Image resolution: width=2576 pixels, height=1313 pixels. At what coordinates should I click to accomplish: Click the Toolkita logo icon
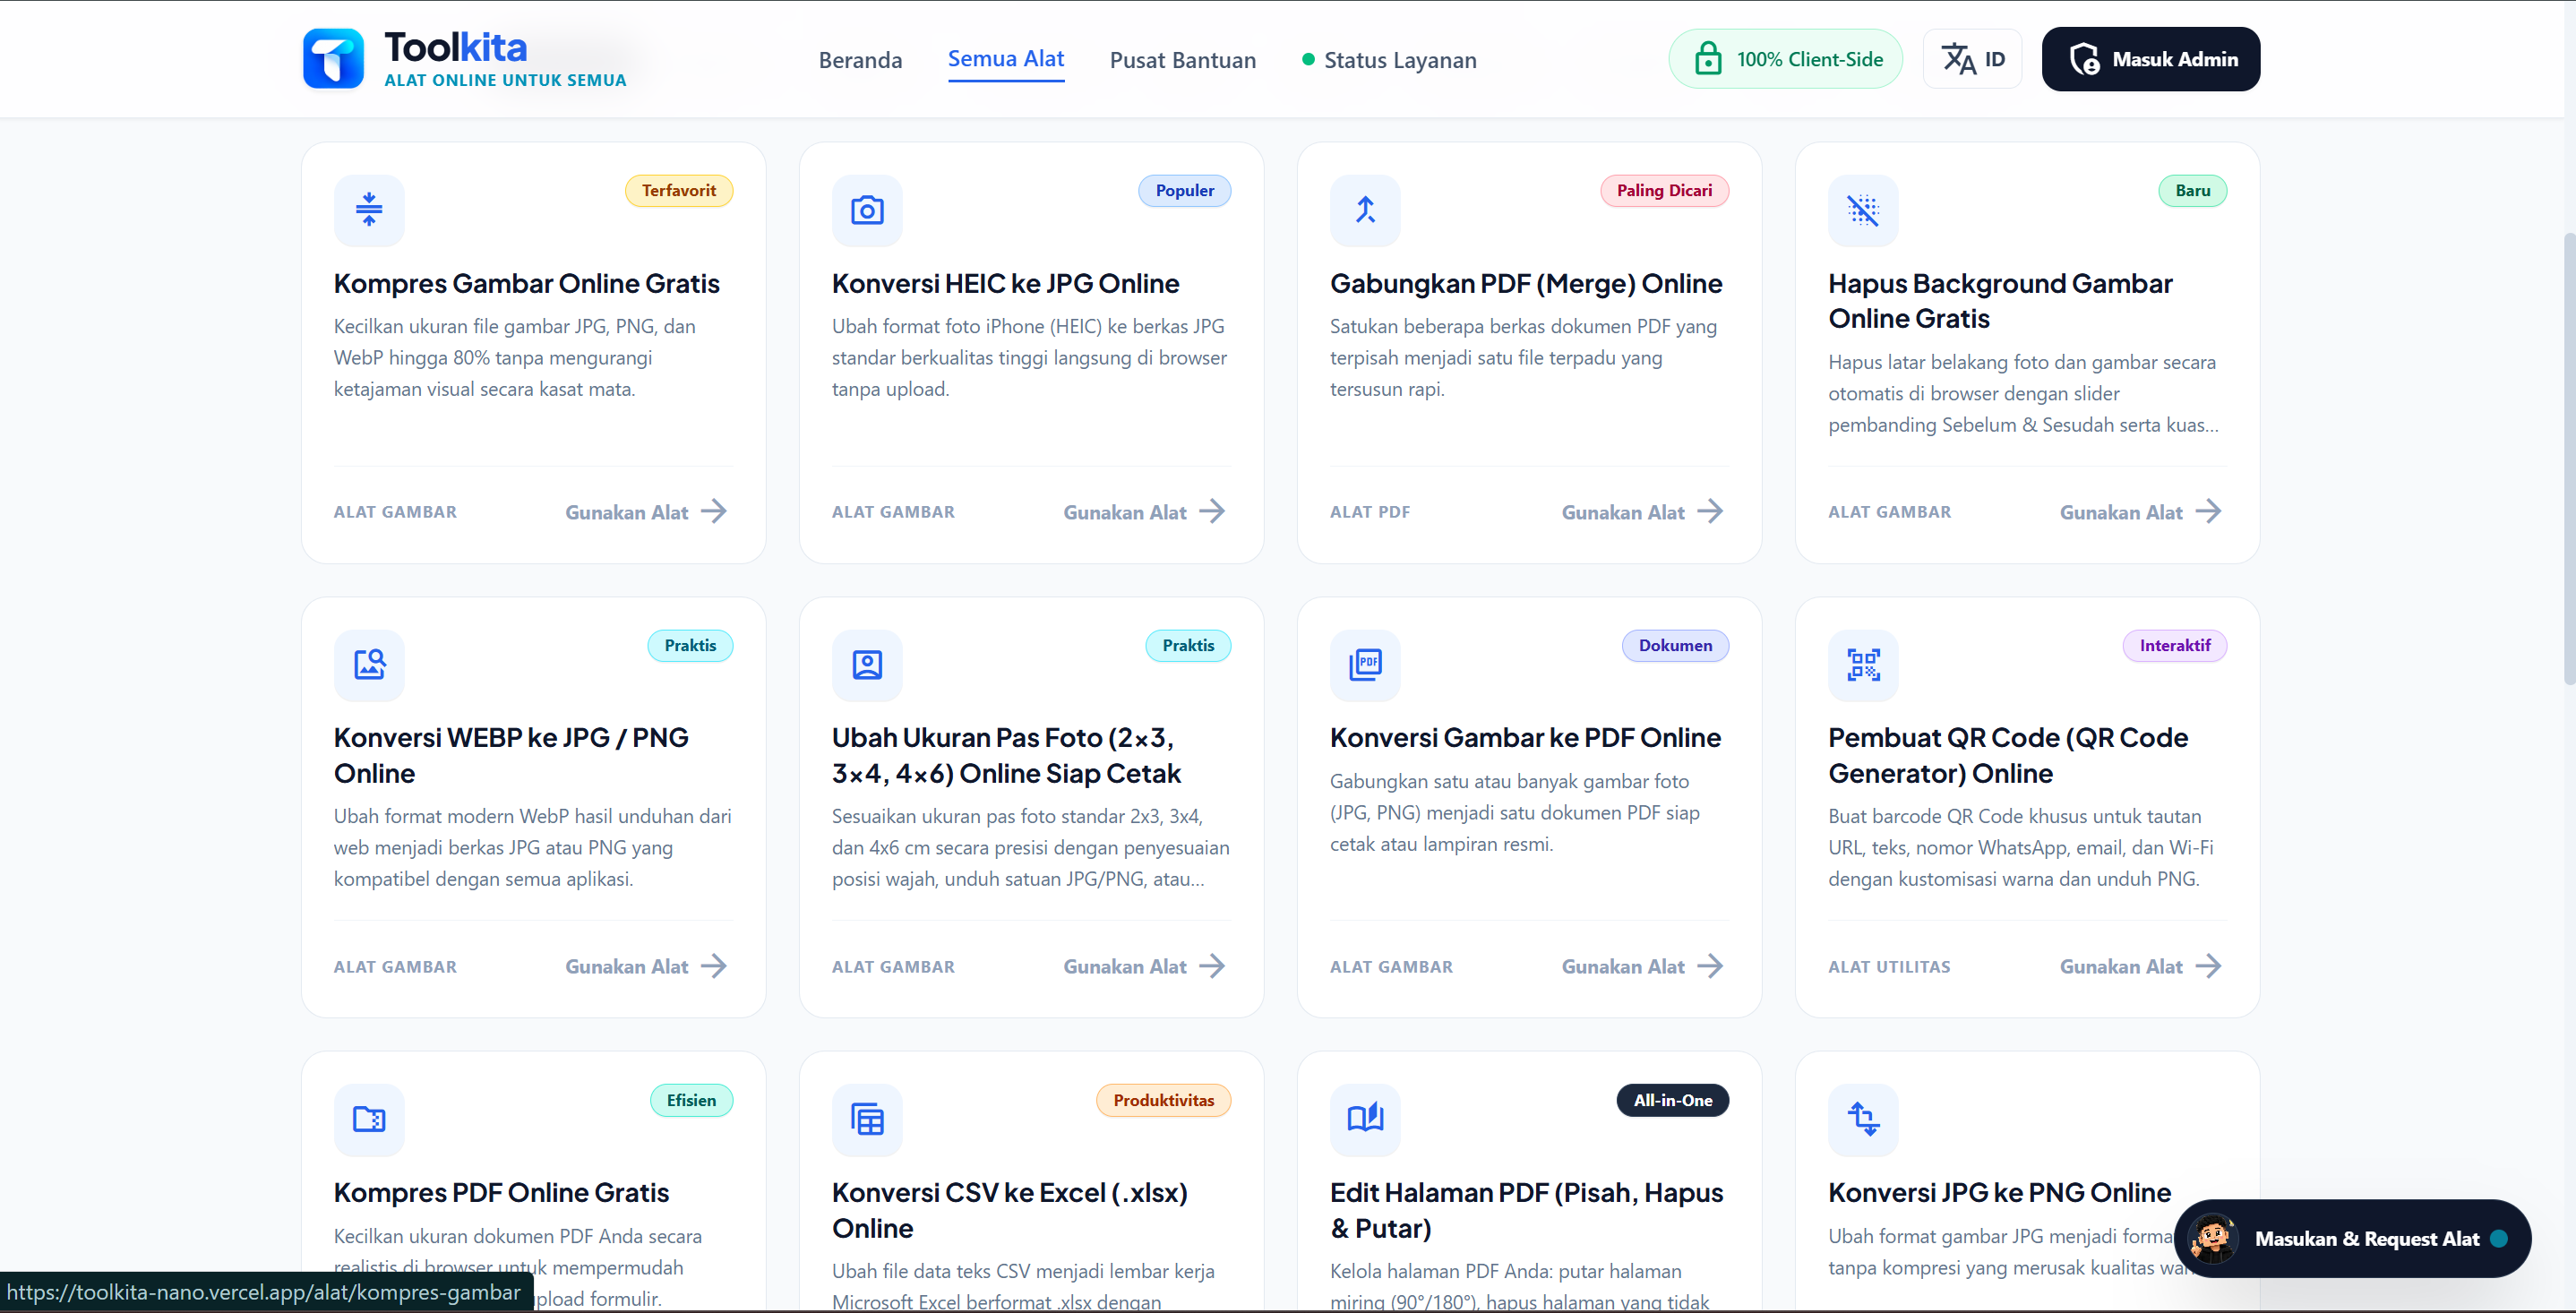point(333,59)
